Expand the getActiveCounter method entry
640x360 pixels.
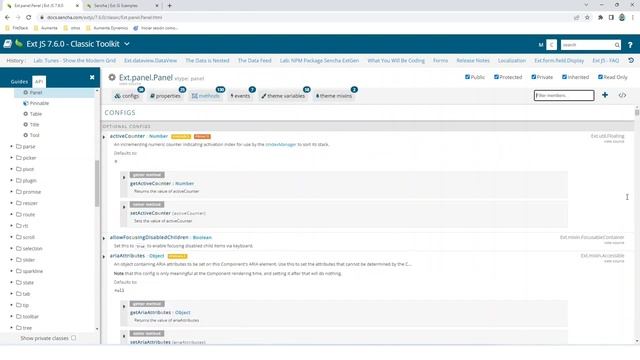click(x=124, y=178)
